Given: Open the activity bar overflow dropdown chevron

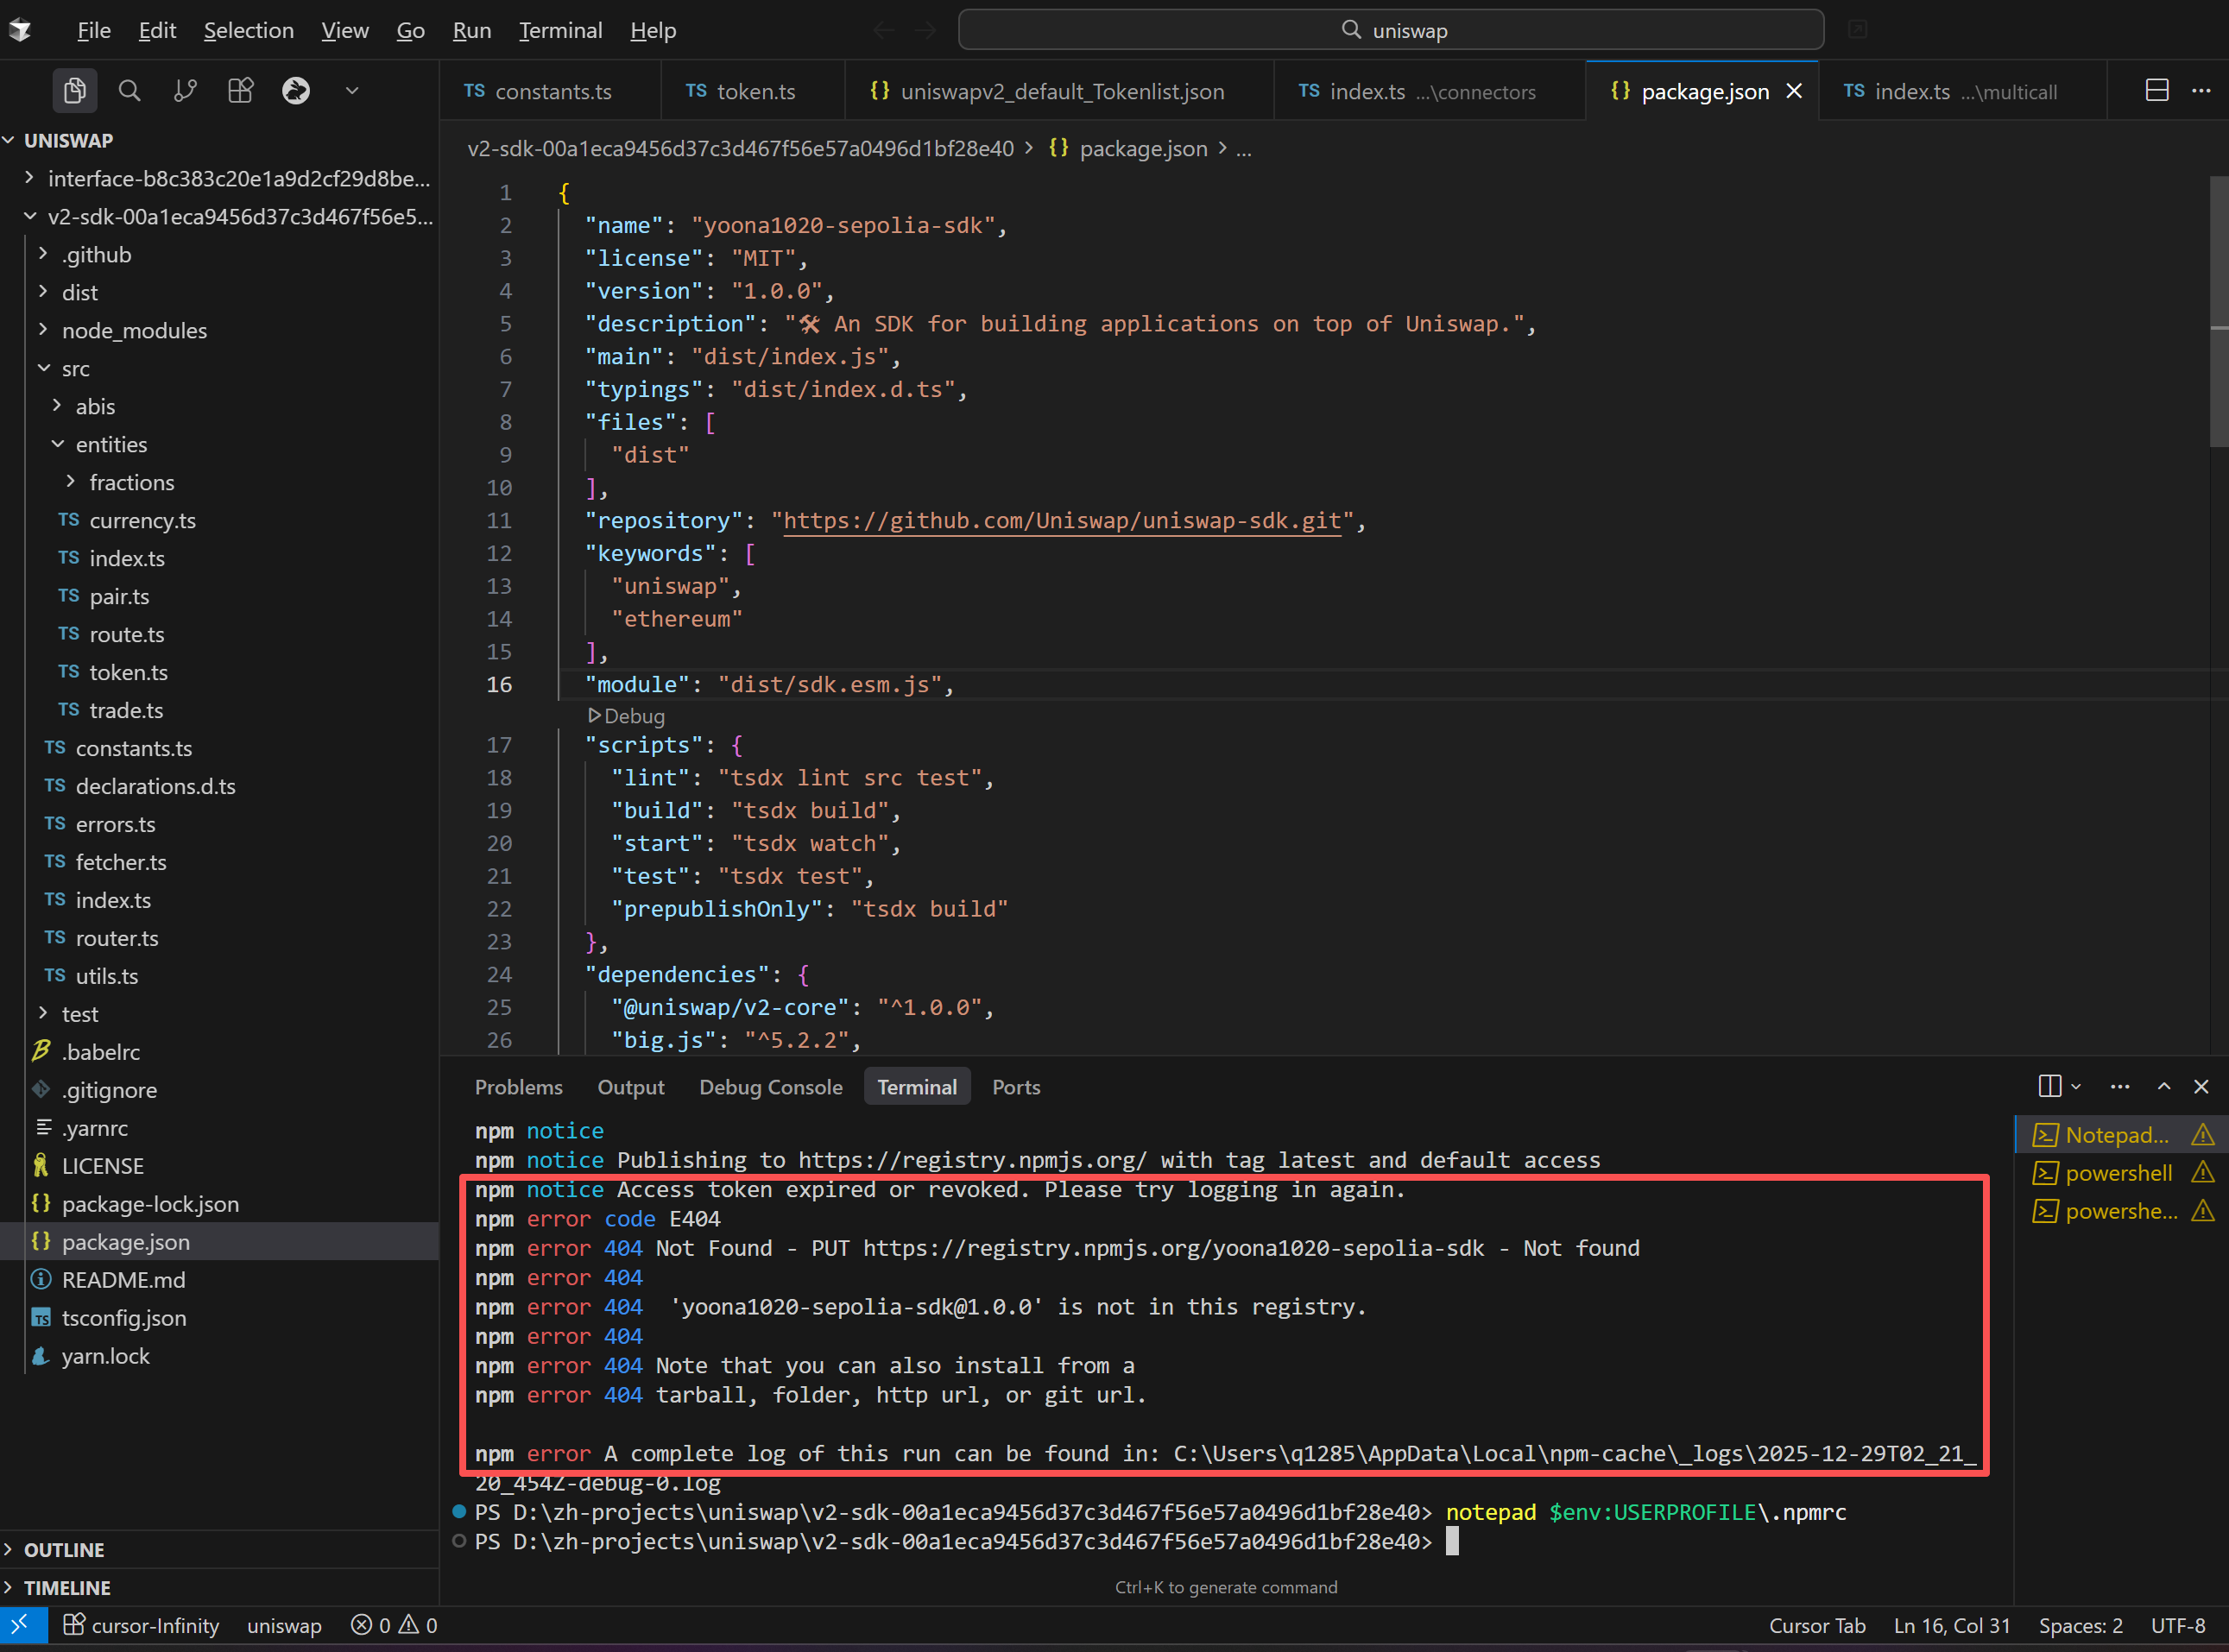Looking at the screenshot, I should click(352, 91).
